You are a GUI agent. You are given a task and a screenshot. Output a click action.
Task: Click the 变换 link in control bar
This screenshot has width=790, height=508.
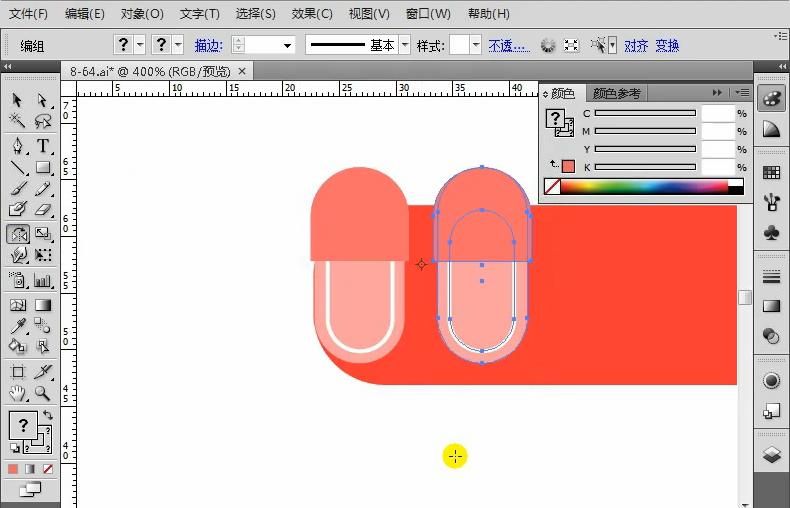(x=667, y=46)
